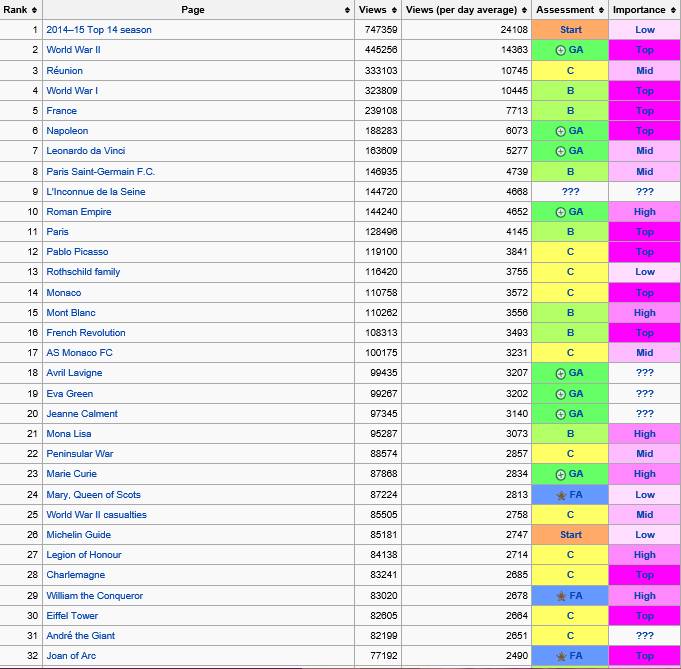This screenshot has height=669, width=681.
Task: Click C assessment in Réunion row
Action: pos(570,71)
